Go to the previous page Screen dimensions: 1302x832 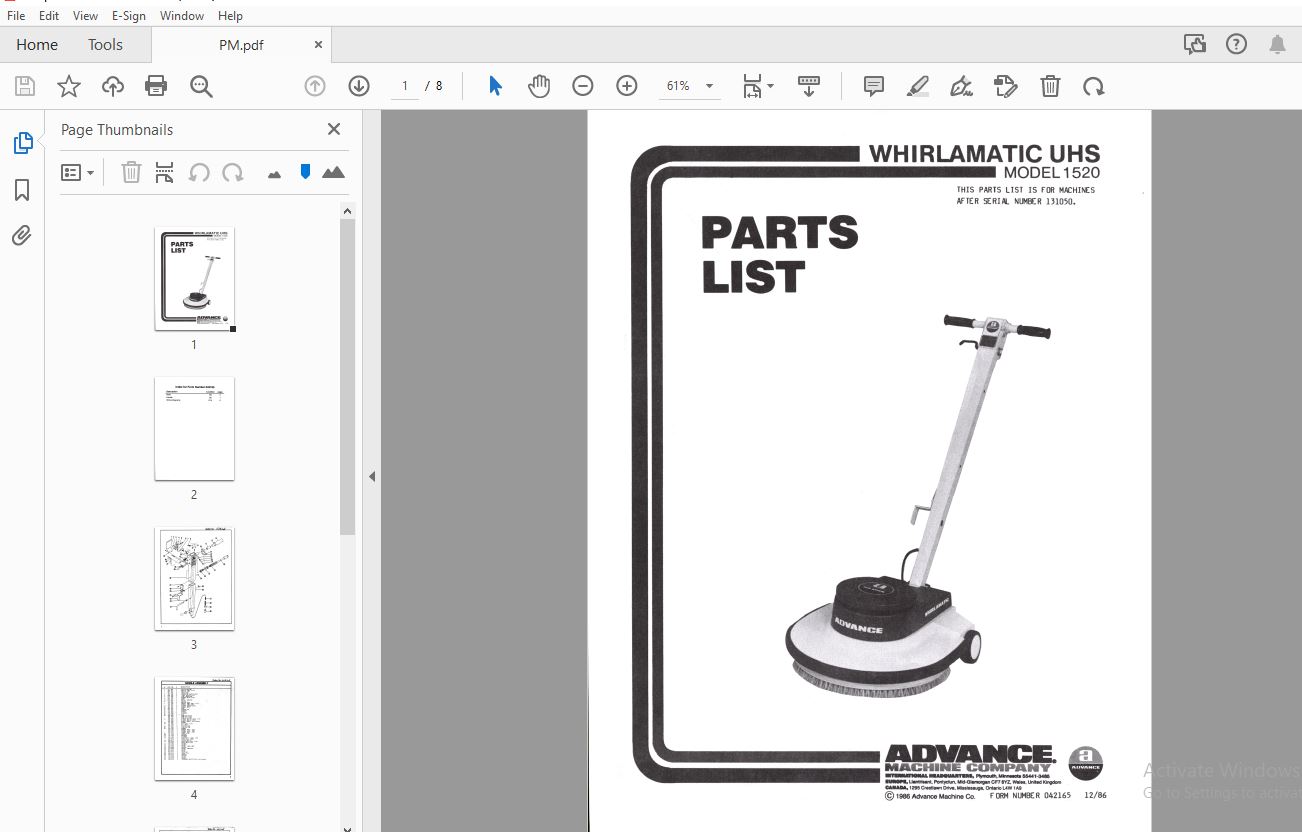315,86
